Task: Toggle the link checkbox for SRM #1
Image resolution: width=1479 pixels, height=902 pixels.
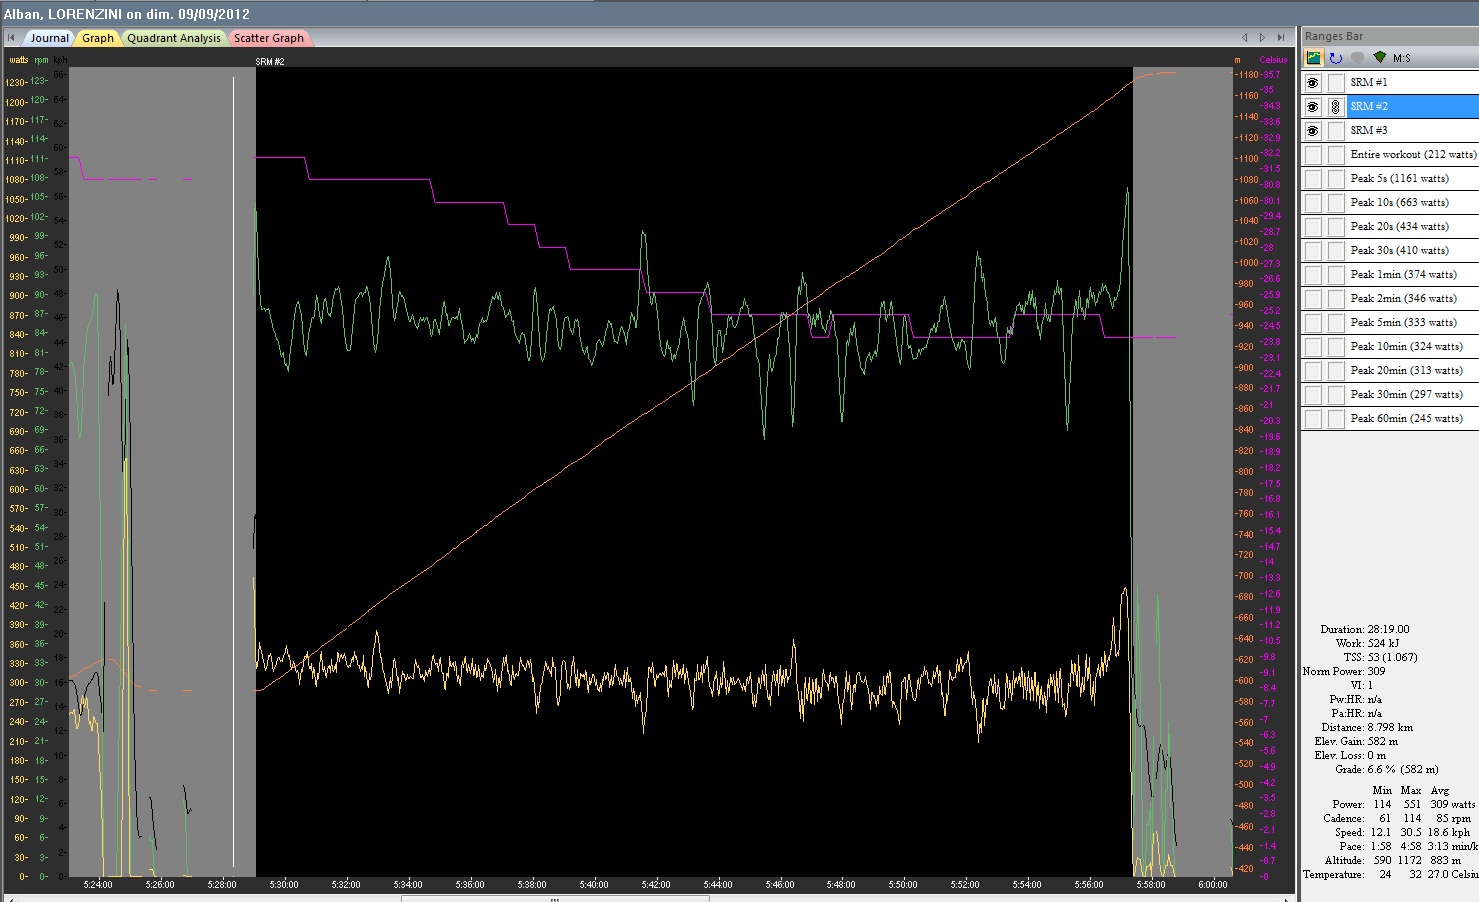Action: (x=1336, y=82)
